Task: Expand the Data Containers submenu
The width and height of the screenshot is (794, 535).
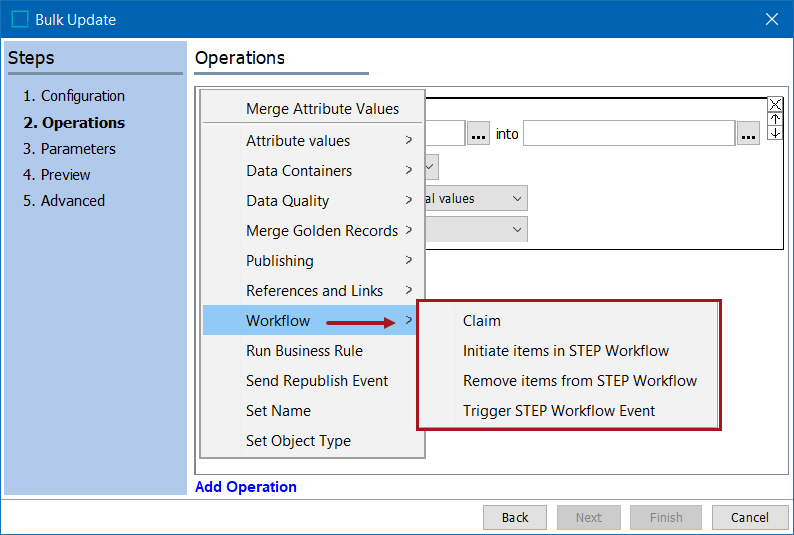Action: (312, 171)
